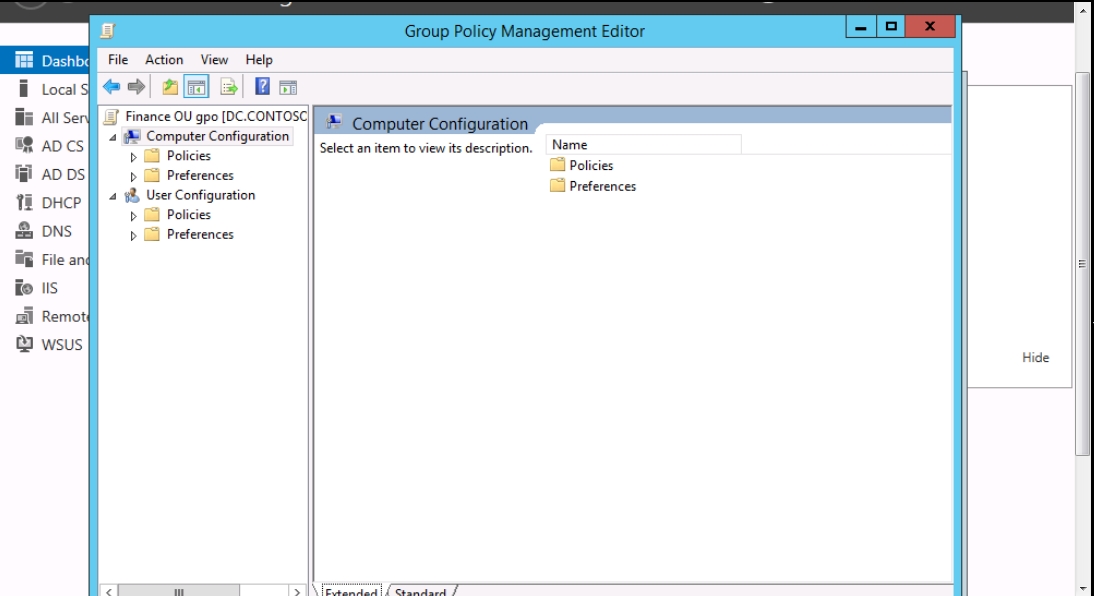This screenshot has width=1094, height=596.
Task: Click Computer Configuration tree icon
Action: [132, 136]
